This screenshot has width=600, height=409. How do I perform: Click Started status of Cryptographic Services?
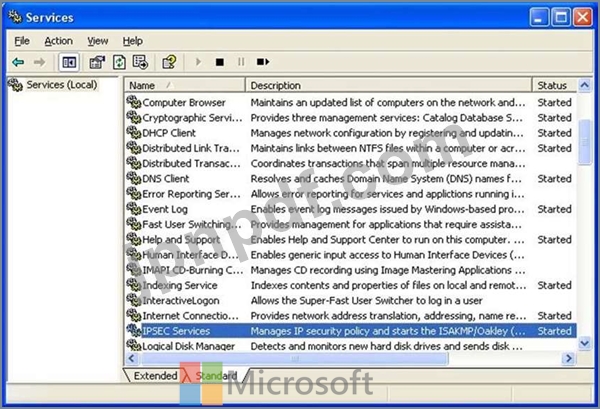tap(554, 118)
